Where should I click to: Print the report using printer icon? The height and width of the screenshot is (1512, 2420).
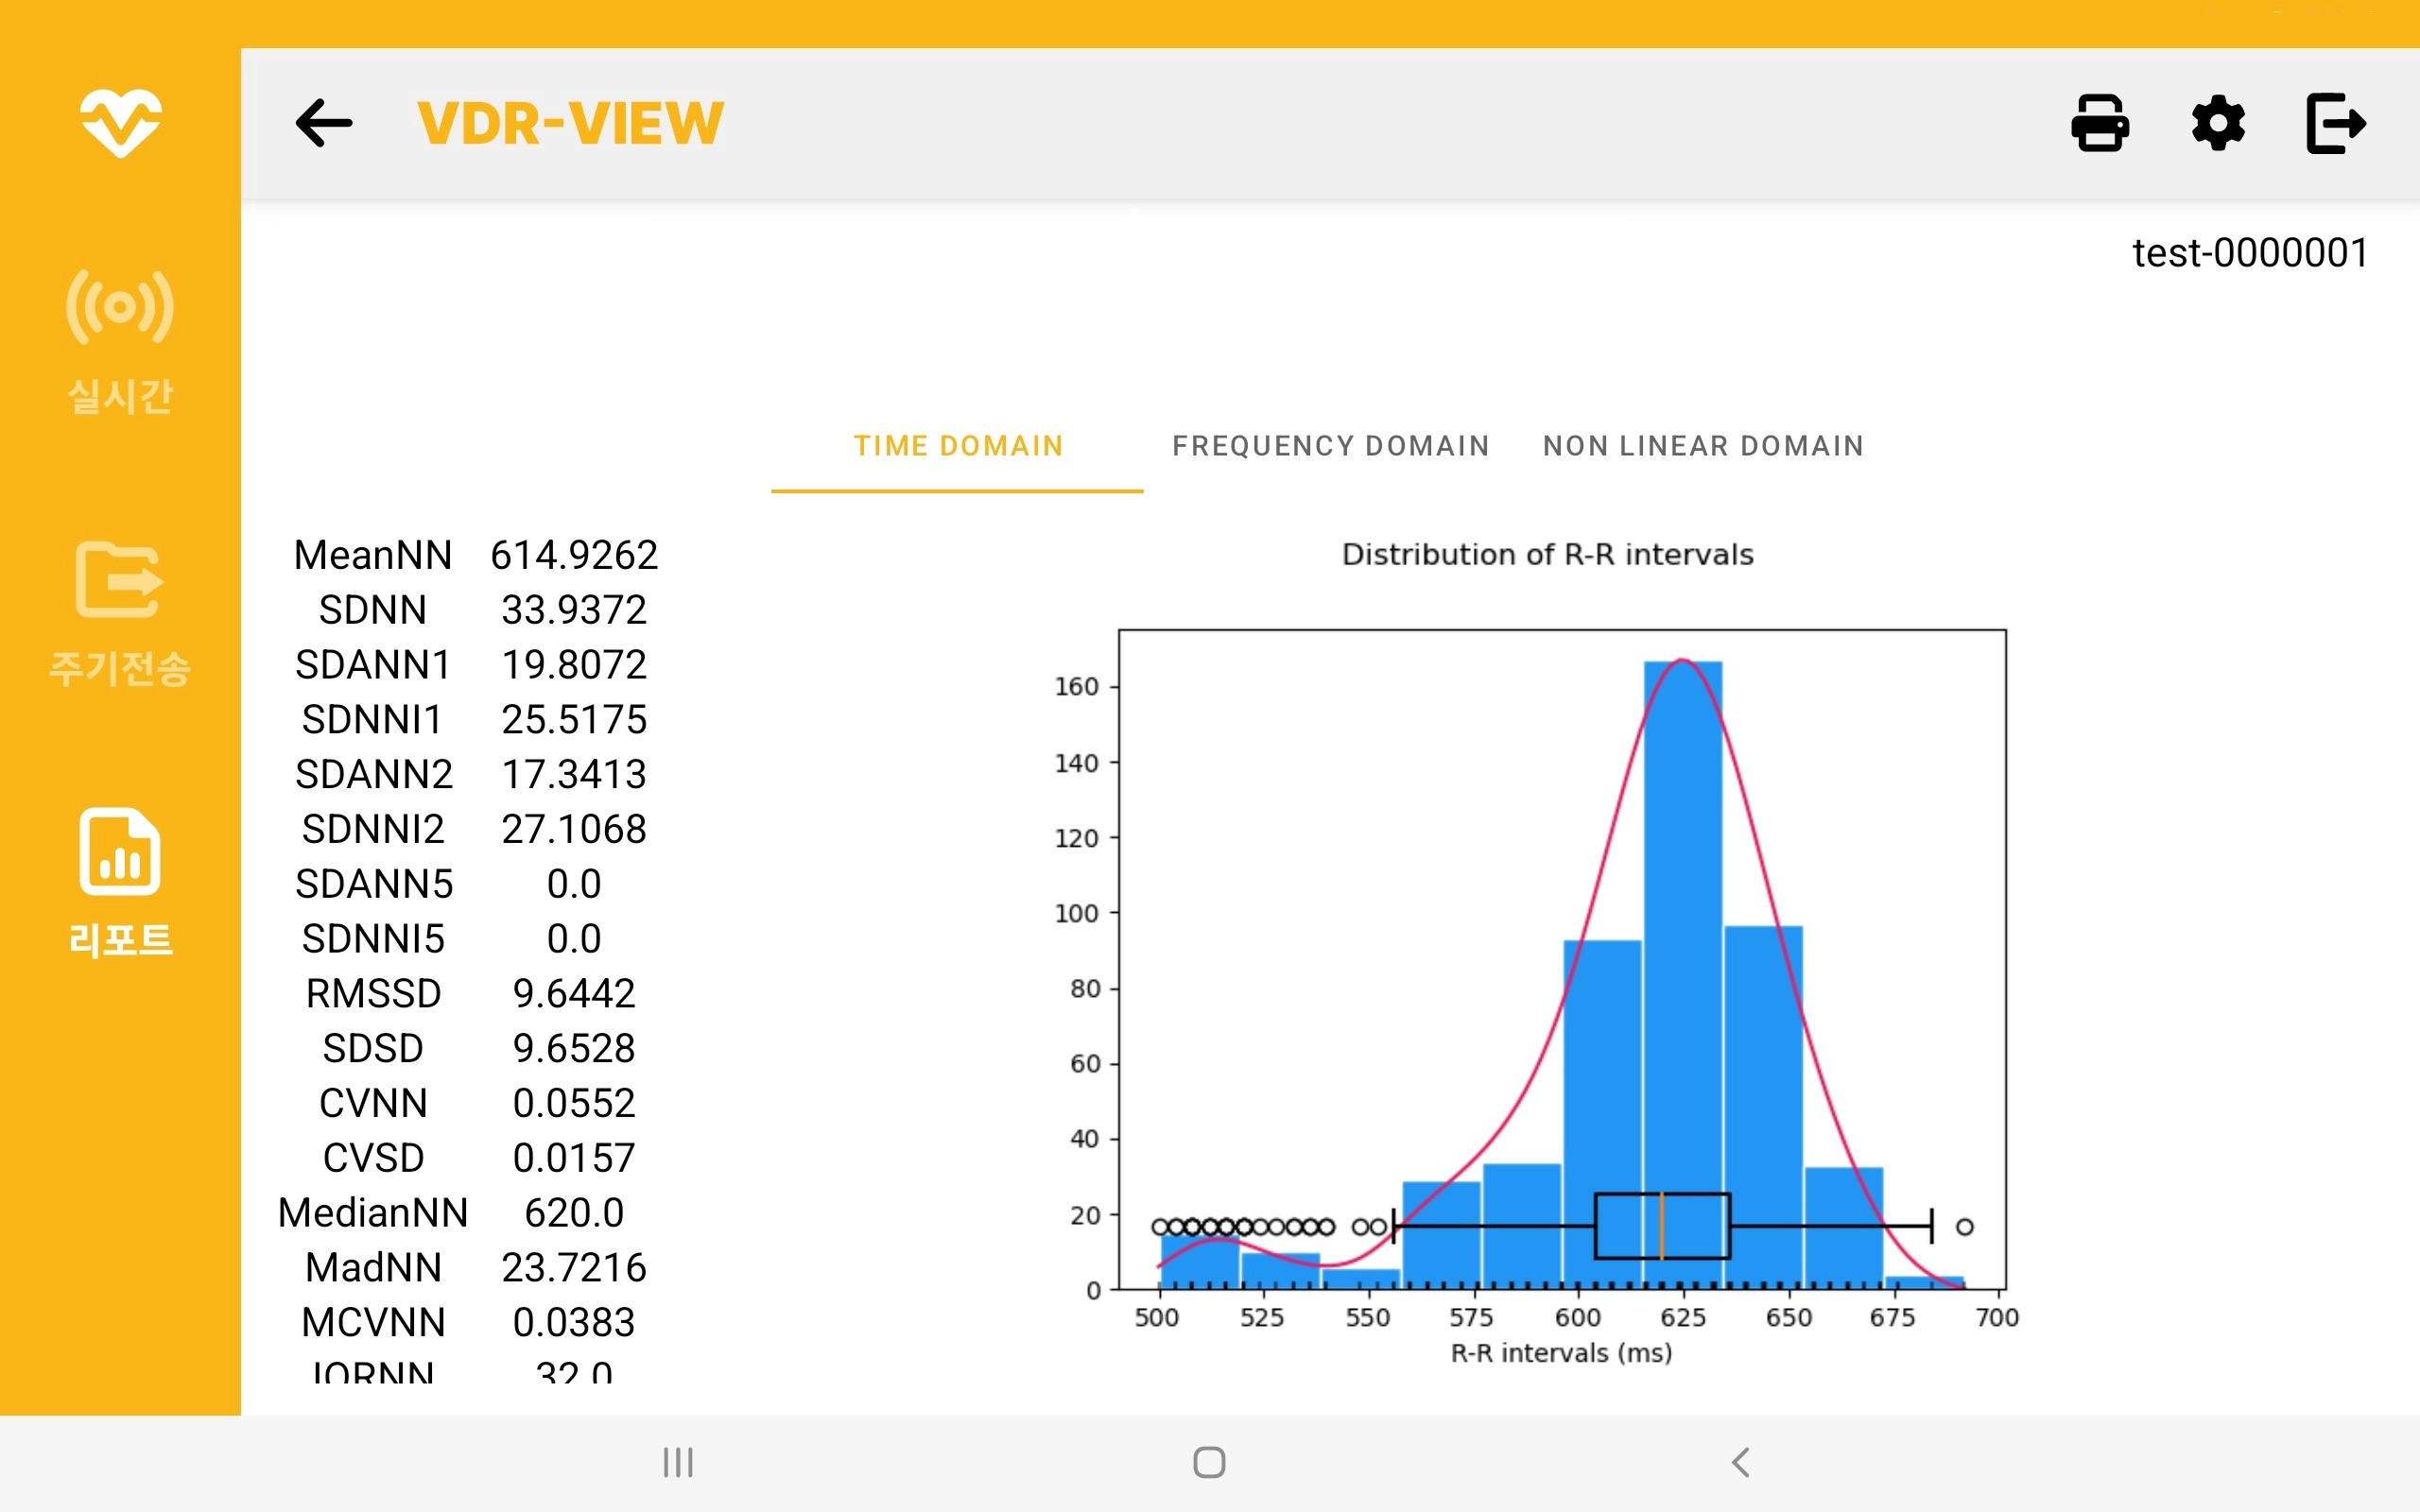pyautogui.click(x=2100, y=124)
